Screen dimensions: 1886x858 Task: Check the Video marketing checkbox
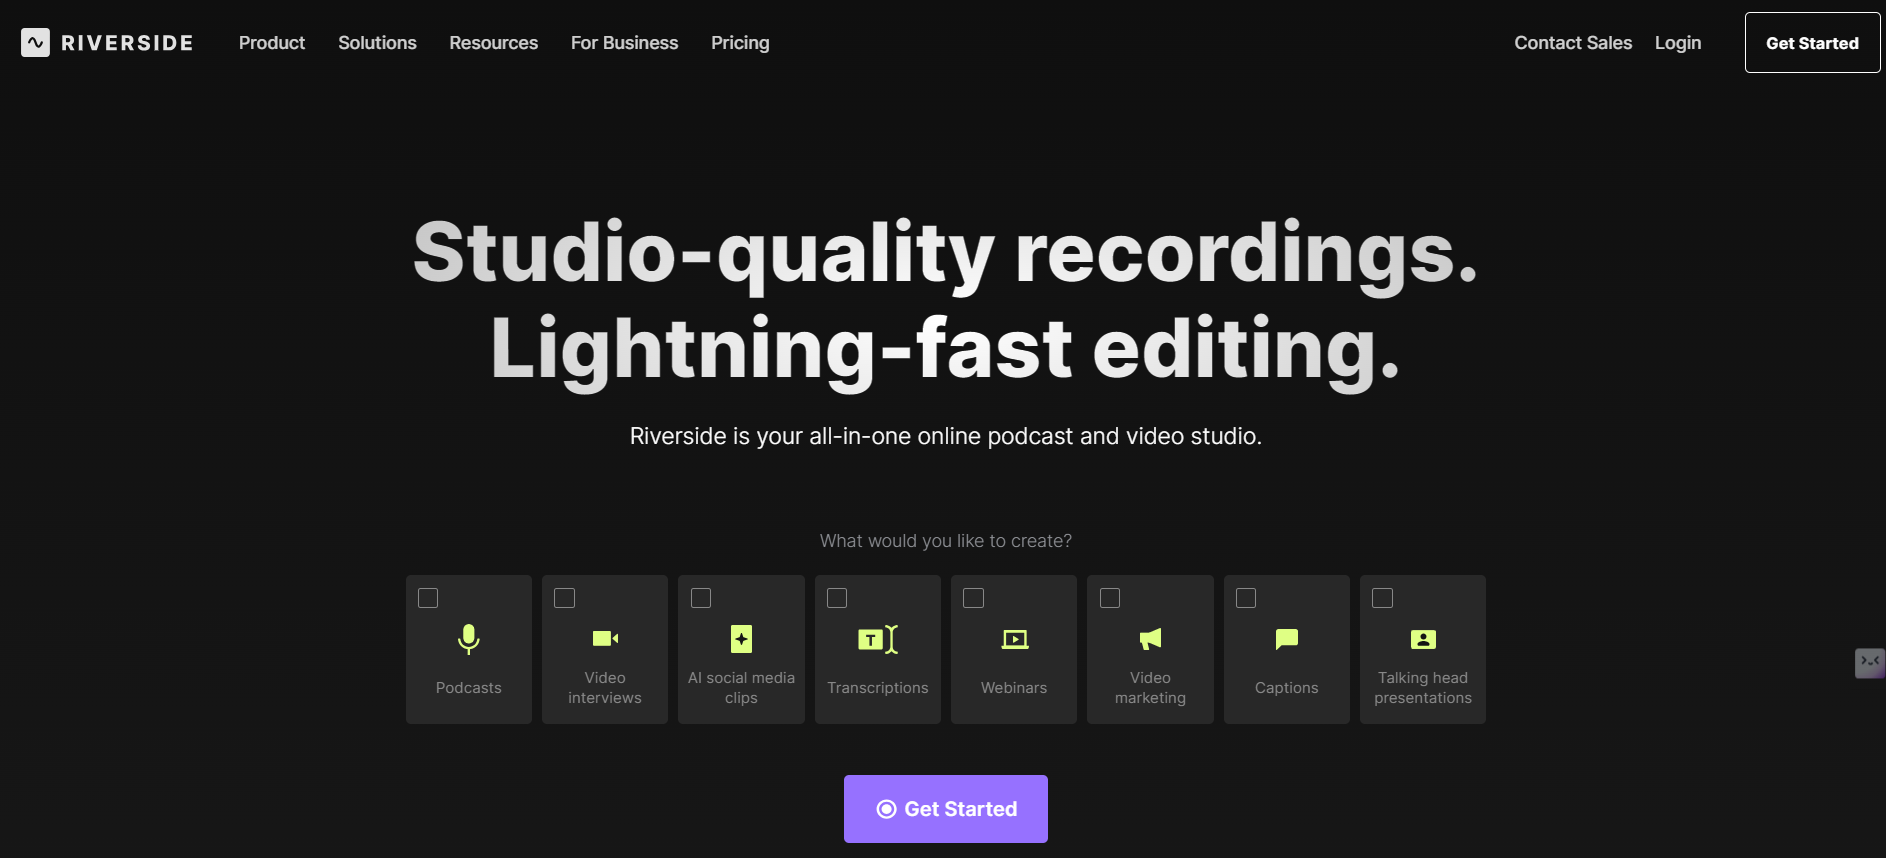click(x=1110, y=598)
